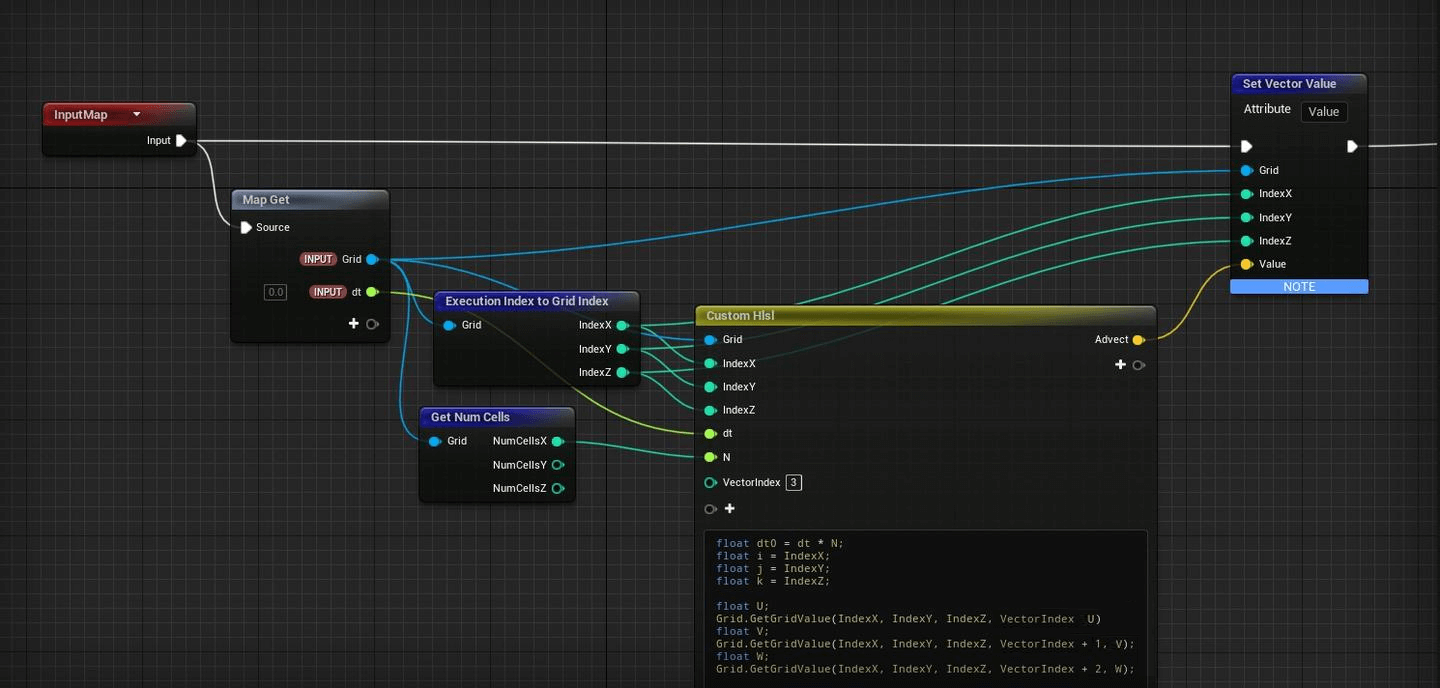Select the Execution Index to Grid Index header
This screenshot has width=1440, height=688.
click(x=536, y=301)
